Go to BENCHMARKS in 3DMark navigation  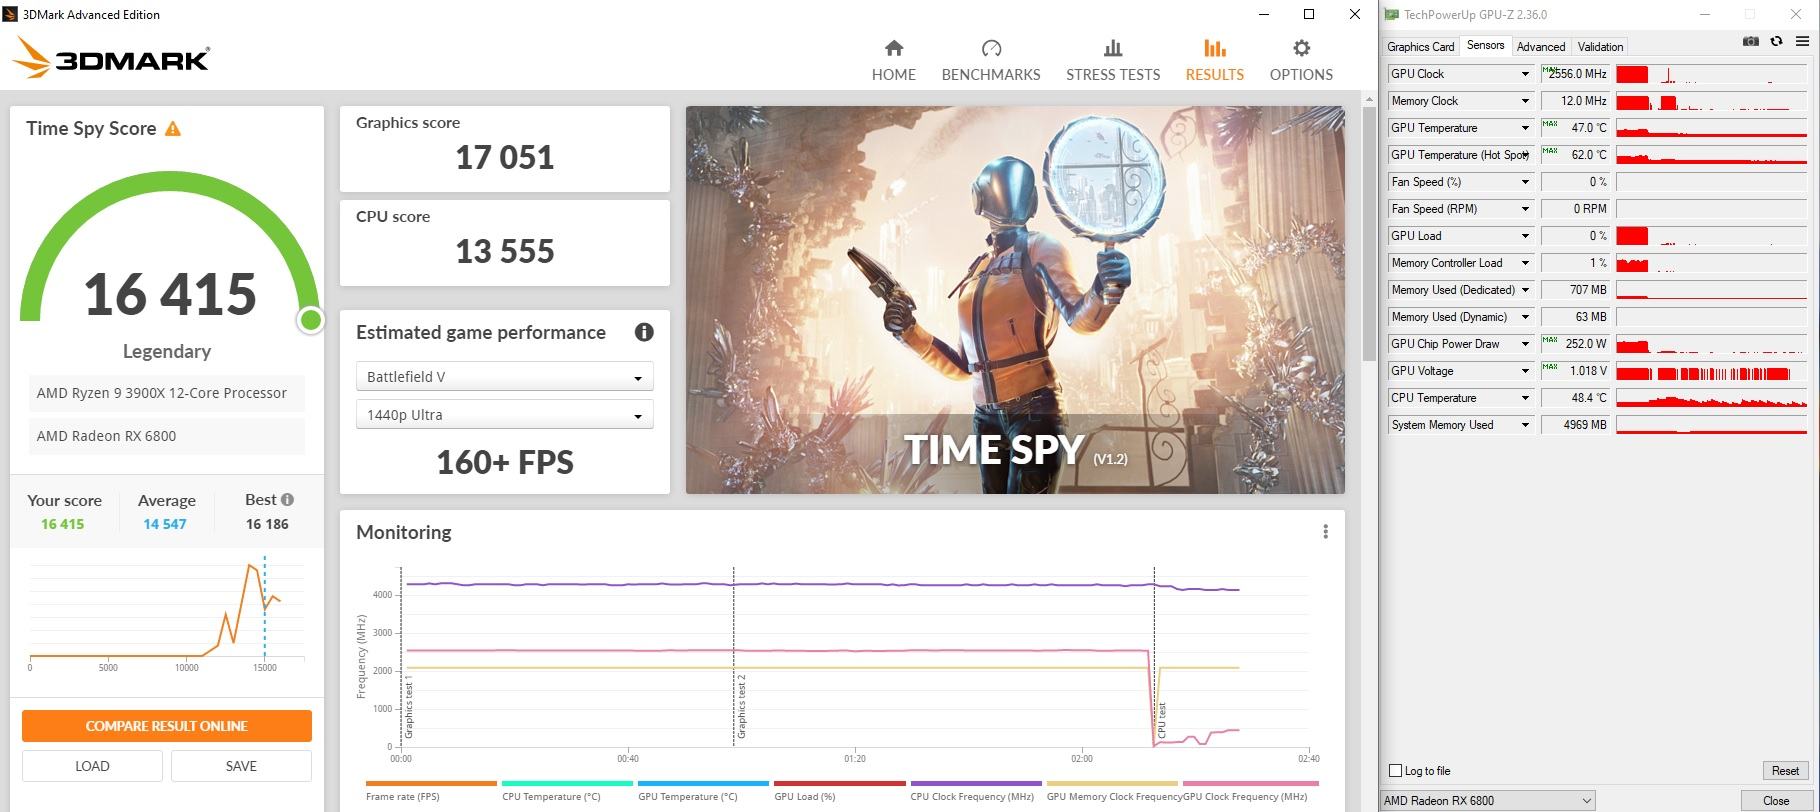(x=991, y=61)
